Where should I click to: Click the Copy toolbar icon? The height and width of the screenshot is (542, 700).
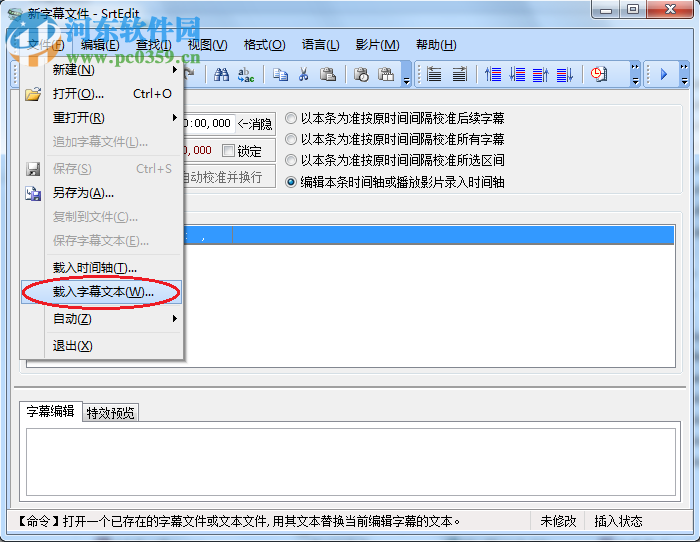pyautogui.click(x=280, y=75)
